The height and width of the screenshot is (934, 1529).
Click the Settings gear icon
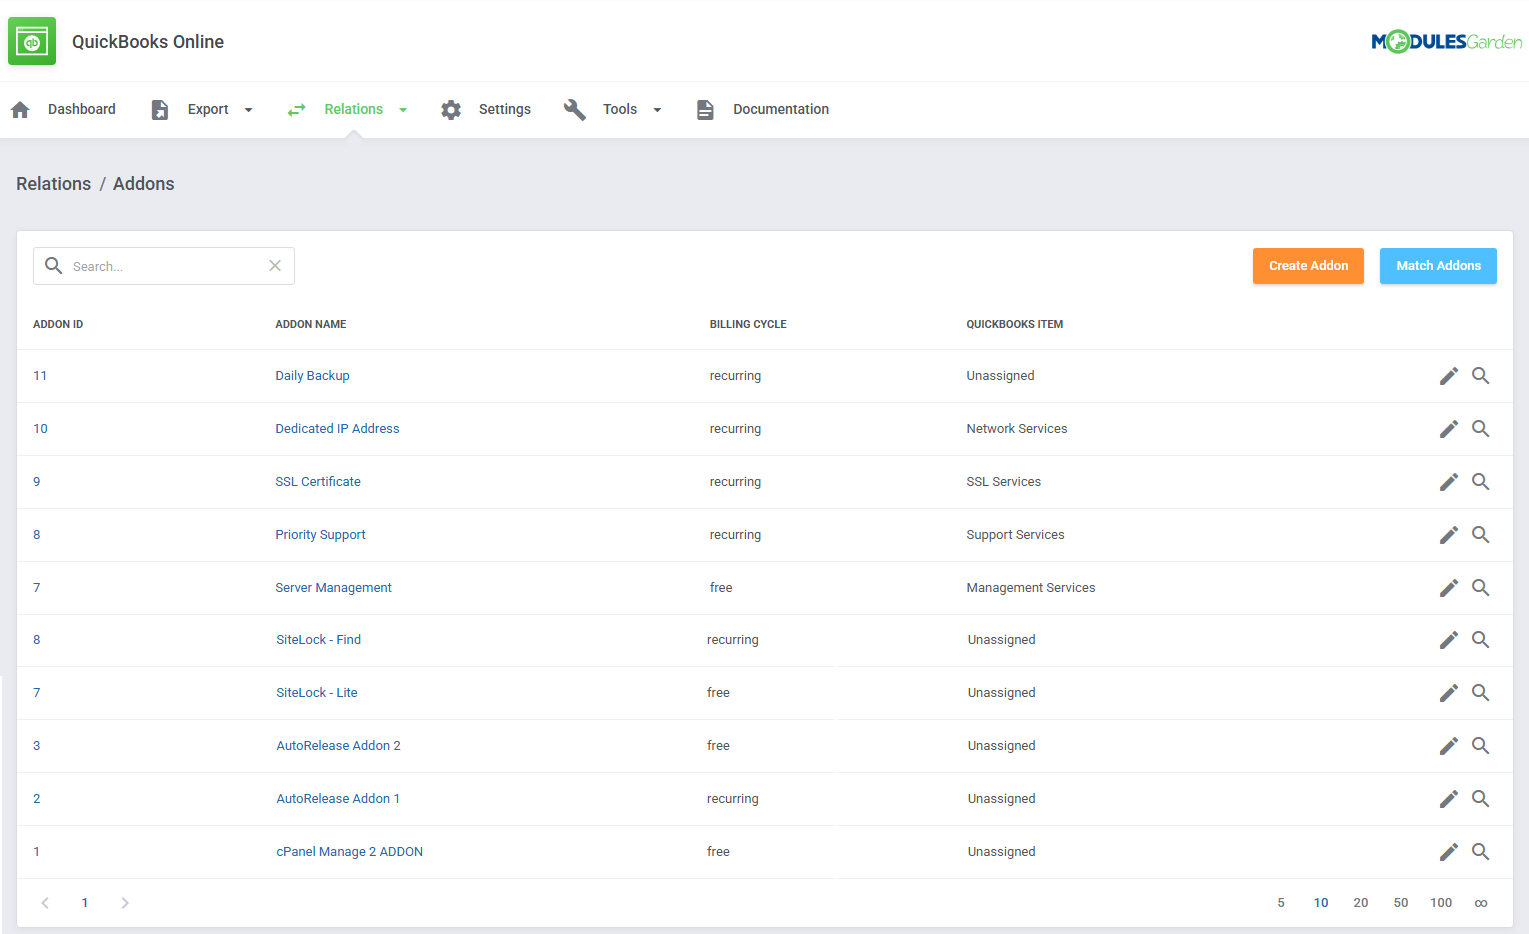451,110
